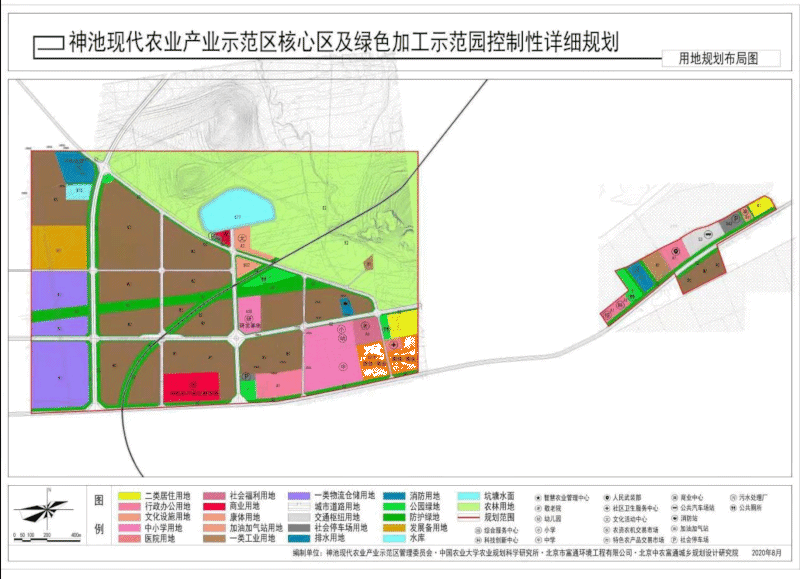Click the 智慧农业管理中心 legend symbol
Viewport: 810px width, 579px height.
(538, 497)
